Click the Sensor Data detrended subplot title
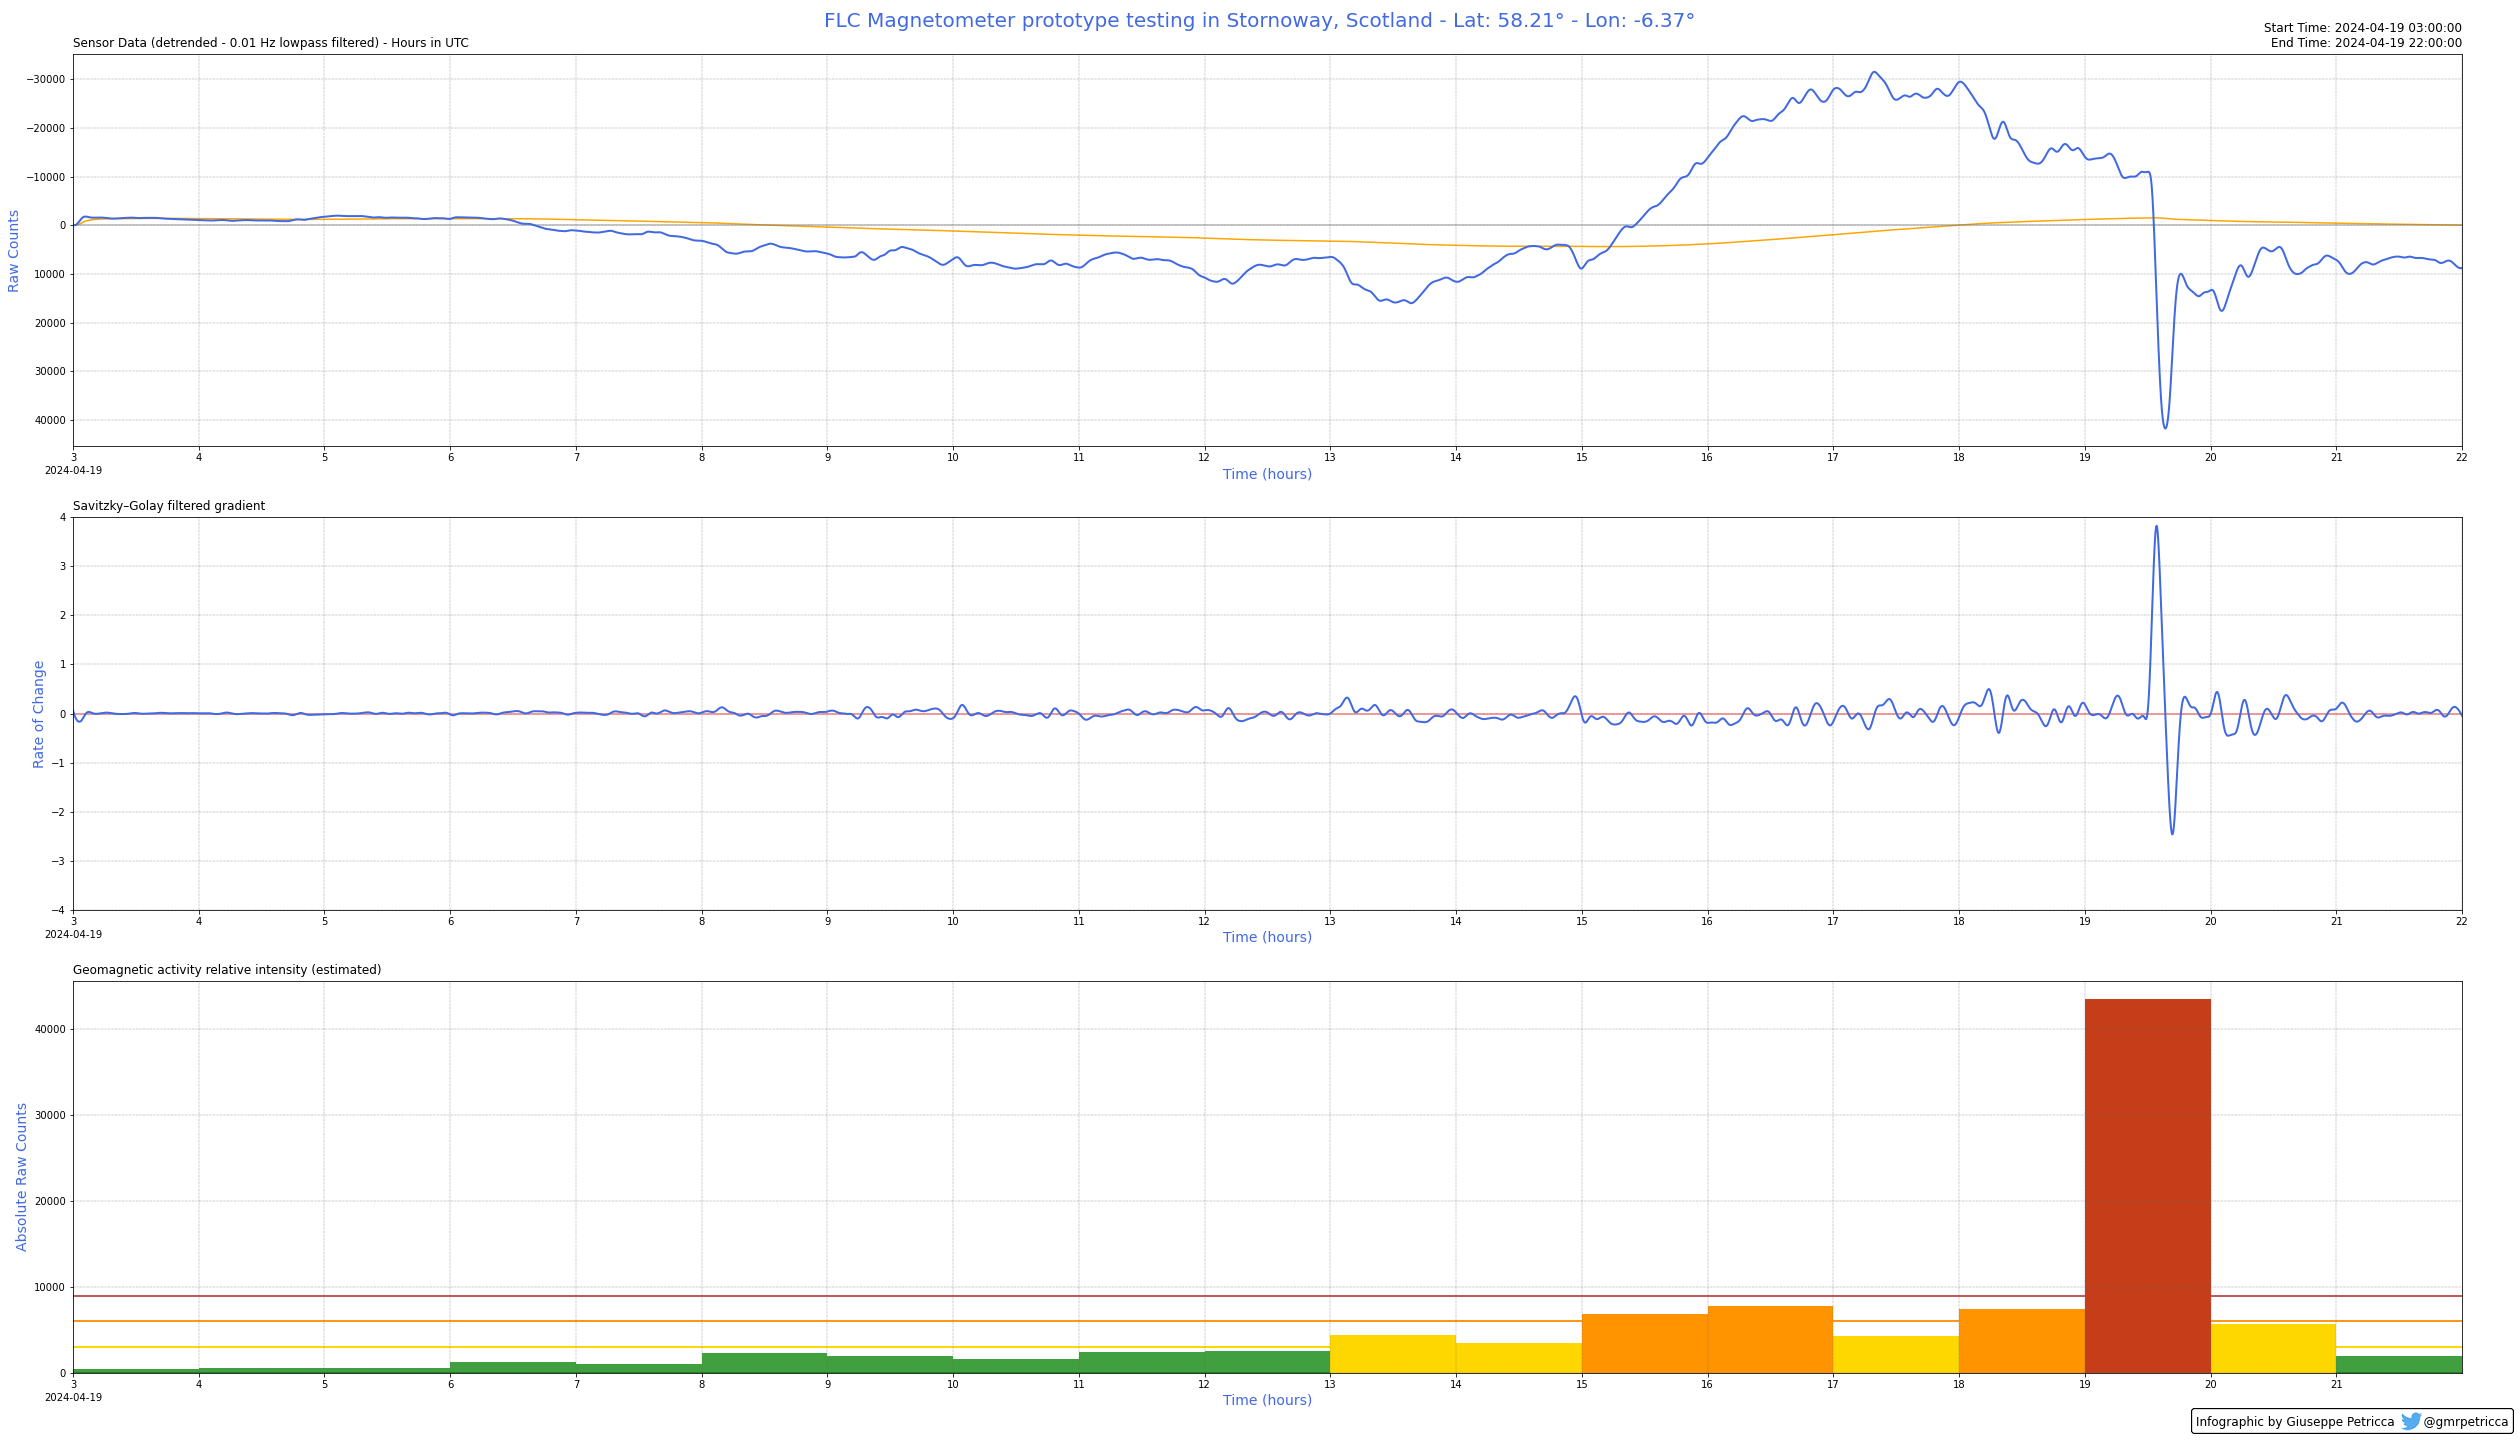 pyautogui.click(x=270, y=43)
